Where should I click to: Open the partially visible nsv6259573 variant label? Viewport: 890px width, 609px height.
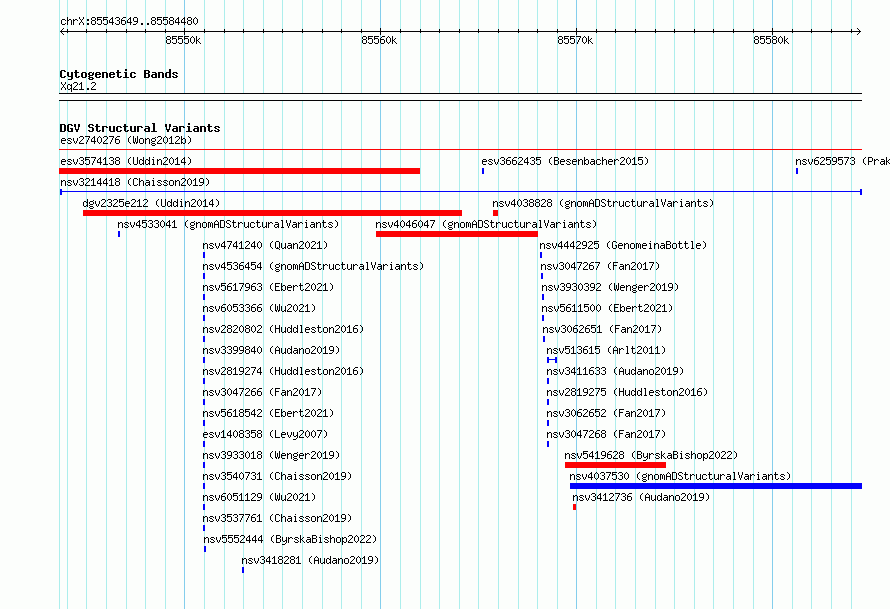coord(842,161)
